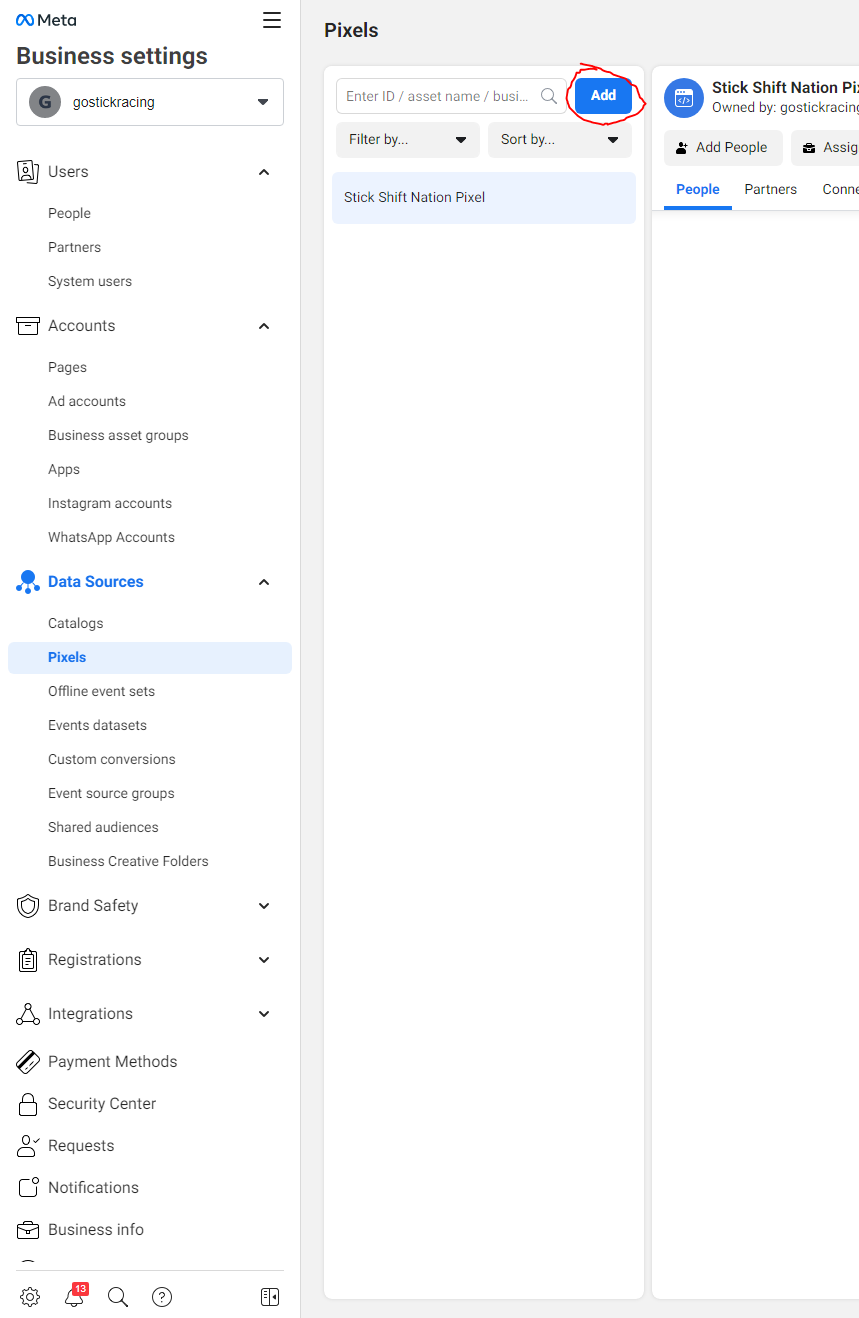Click the Security Center label
The height and width of the screenshot is (1318, 859).
(x=102, y=1104)
